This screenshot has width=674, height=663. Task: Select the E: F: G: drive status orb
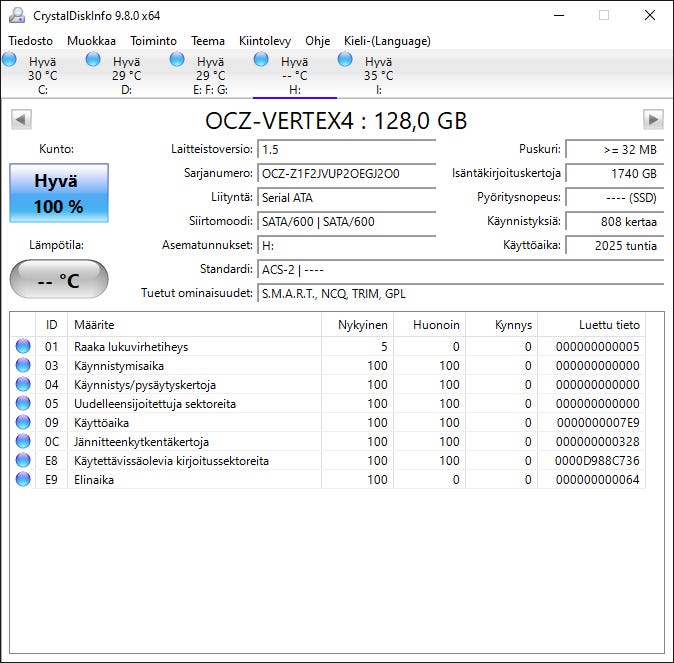(177, 59)
